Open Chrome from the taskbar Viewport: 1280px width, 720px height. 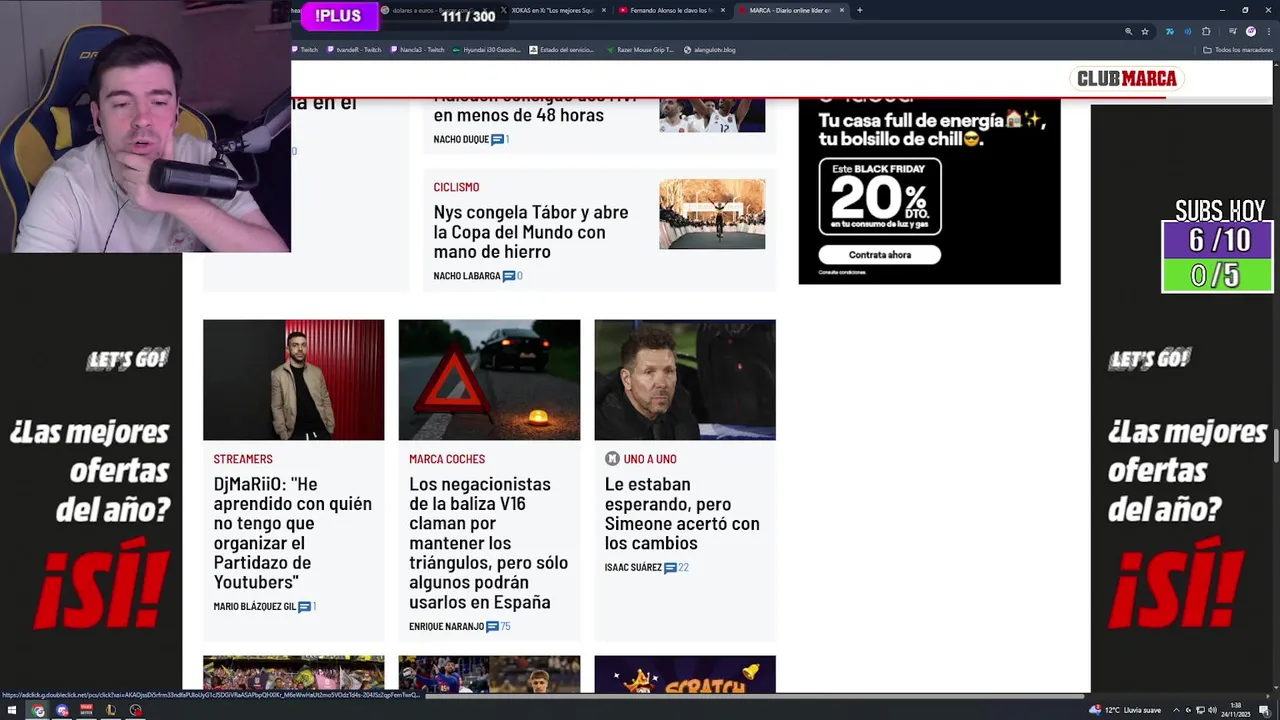38,710
